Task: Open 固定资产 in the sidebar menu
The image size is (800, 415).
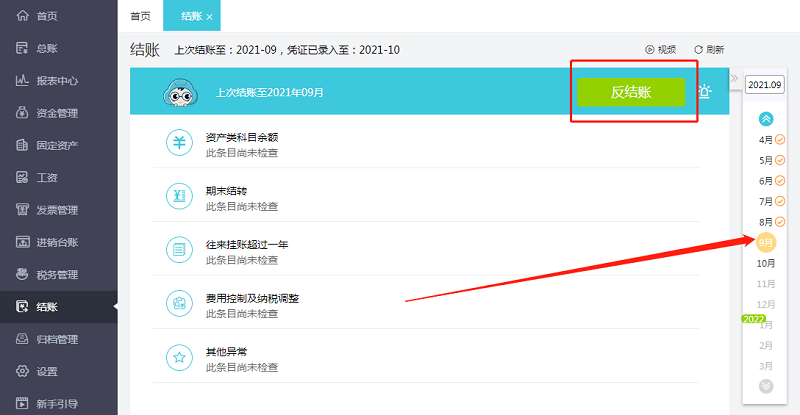Action: click(x=57, y=145)
